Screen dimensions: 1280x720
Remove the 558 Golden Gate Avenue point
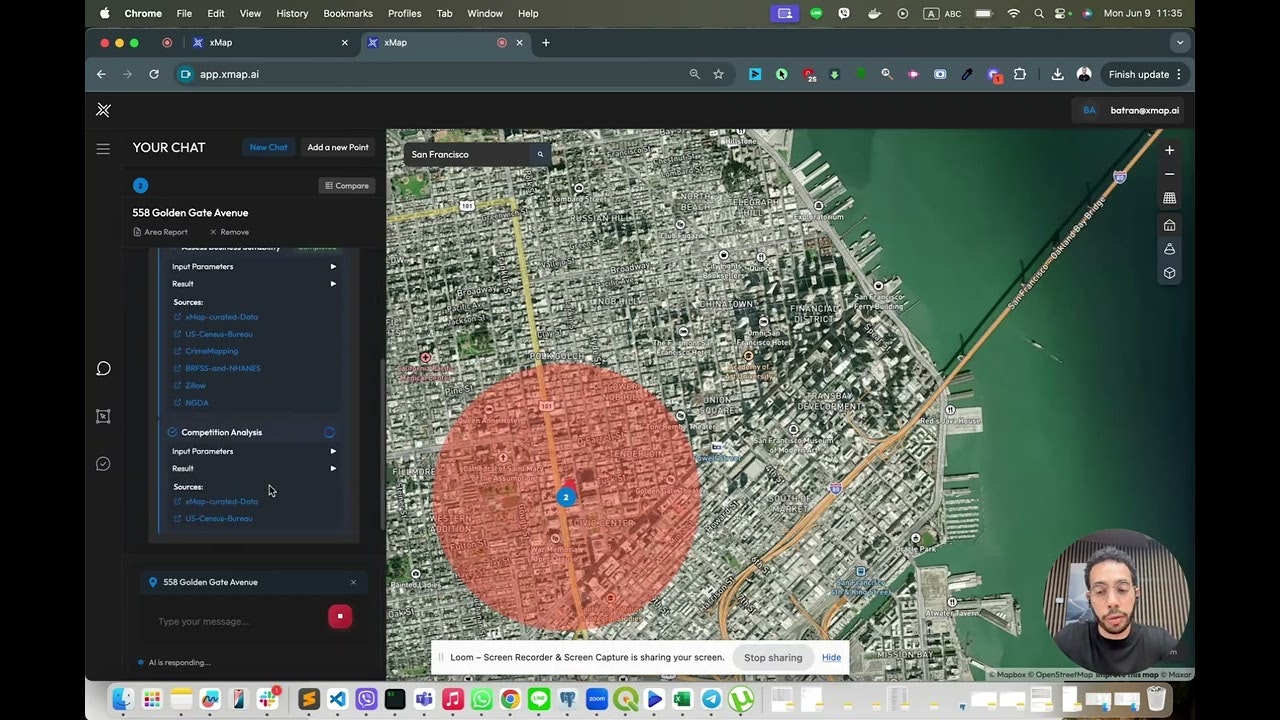tap(229, 232)
